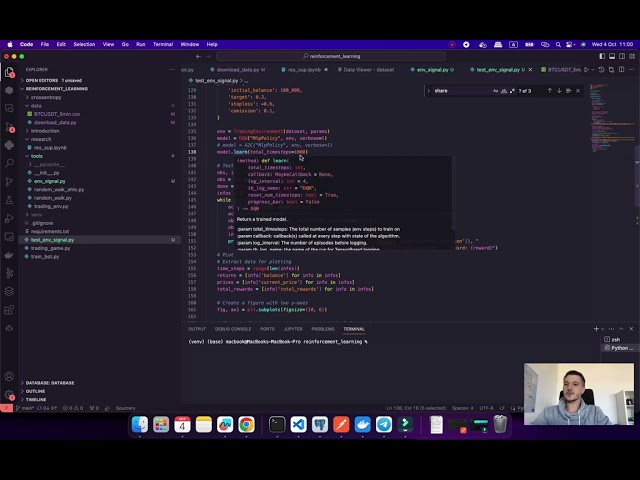This screenshot has height=480, width=640.
Task: Expand the Outline section
Action: pos(35,391)
